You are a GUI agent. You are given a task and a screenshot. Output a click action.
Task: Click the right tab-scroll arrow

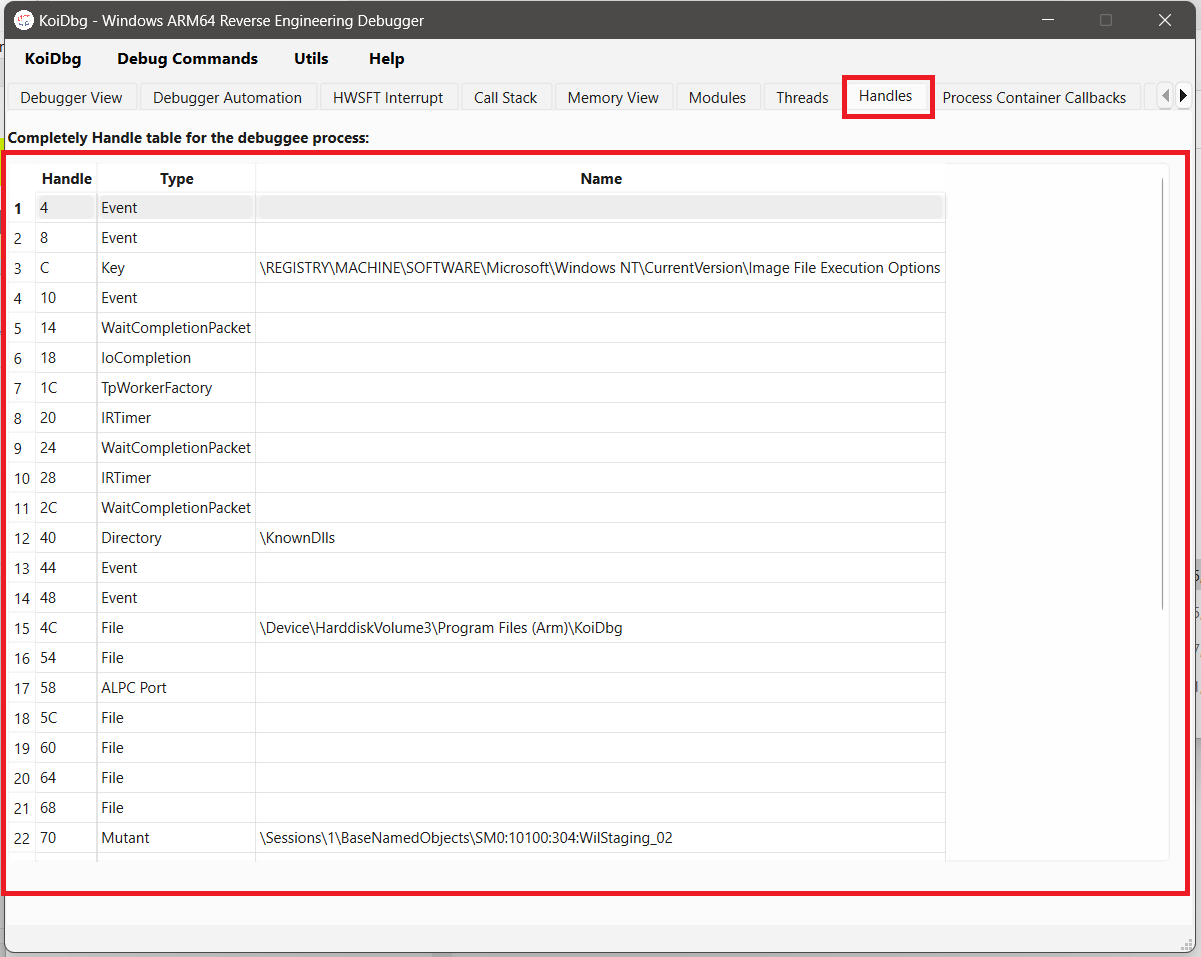[x=1183, y=97]
